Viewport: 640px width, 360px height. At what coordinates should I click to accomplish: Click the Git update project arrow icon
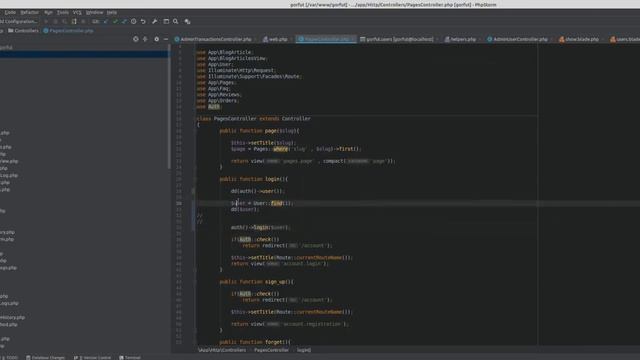(106, 21)
